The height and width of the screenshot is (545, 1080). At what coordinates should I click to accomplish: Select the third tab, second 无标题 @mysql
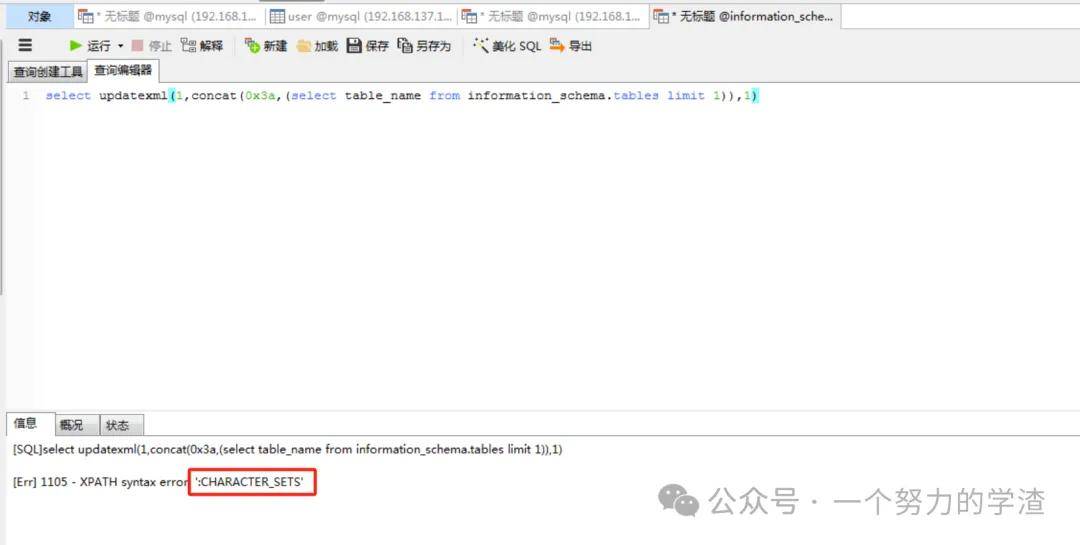pyautogui.click(x=553, y=16)
